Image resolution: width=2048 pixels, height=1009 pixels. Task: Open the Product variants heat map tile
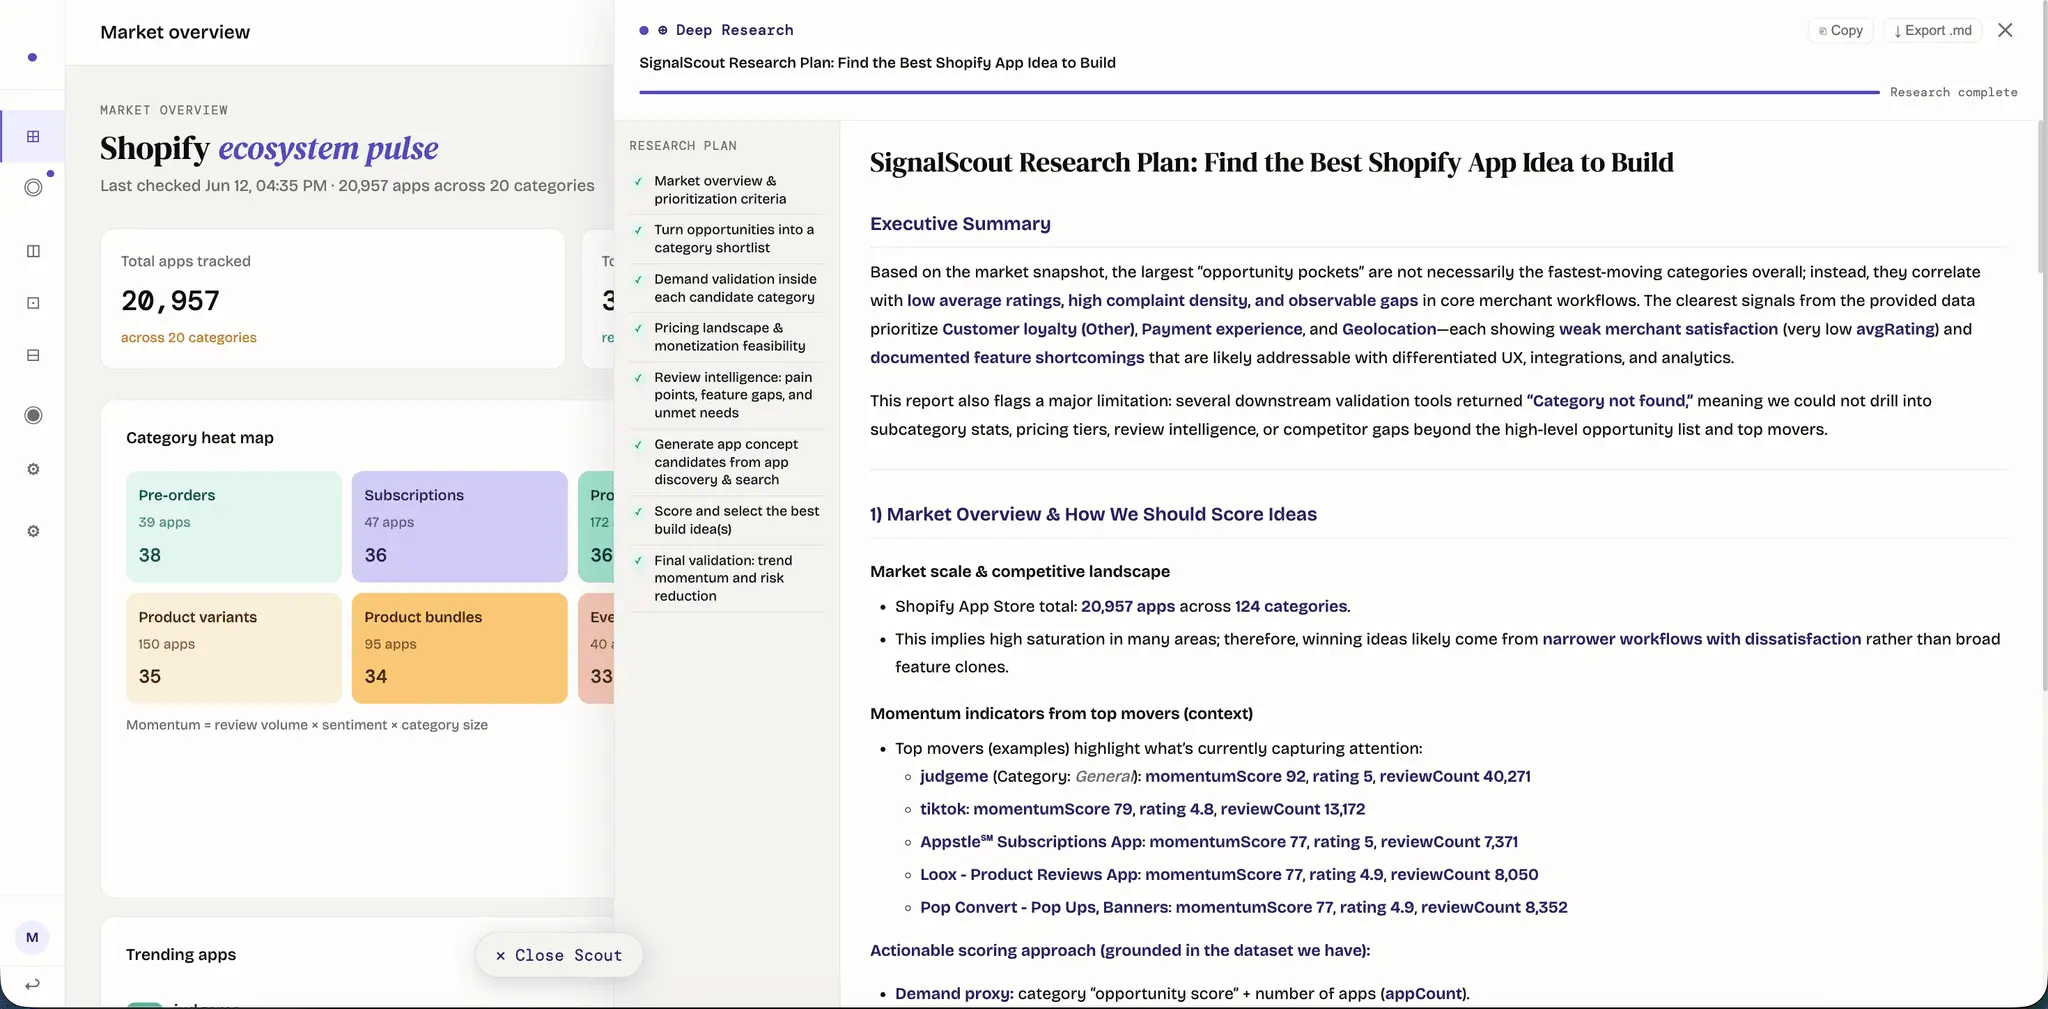tap(234, 648)
